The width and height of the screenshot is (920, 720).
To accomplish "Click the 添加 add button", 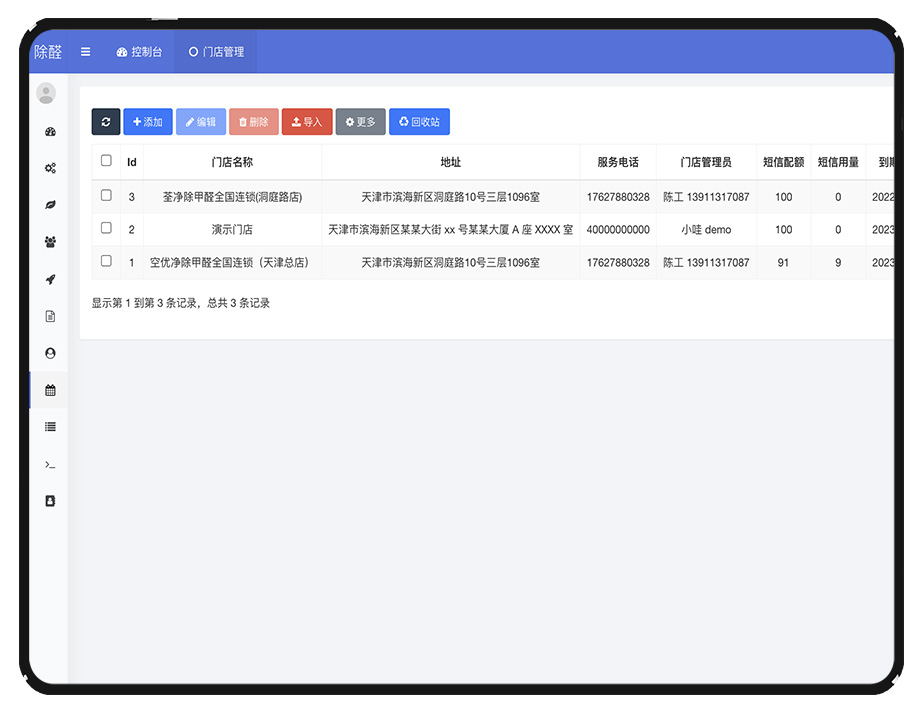I will pos(148,121).
